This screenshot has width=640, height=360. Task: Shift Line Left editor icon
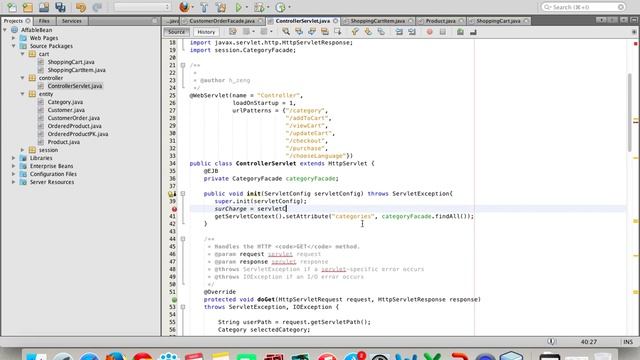(x=399, y=32)
